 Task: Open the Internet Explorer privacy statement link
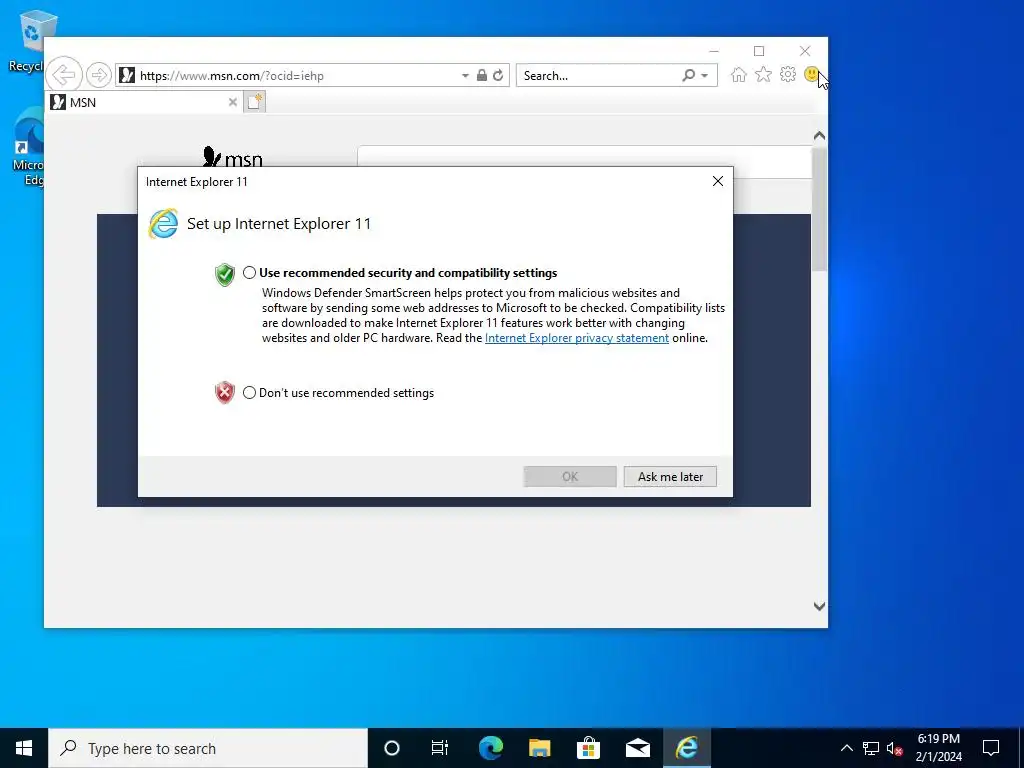pyautogui.click(x=577, y=338)
